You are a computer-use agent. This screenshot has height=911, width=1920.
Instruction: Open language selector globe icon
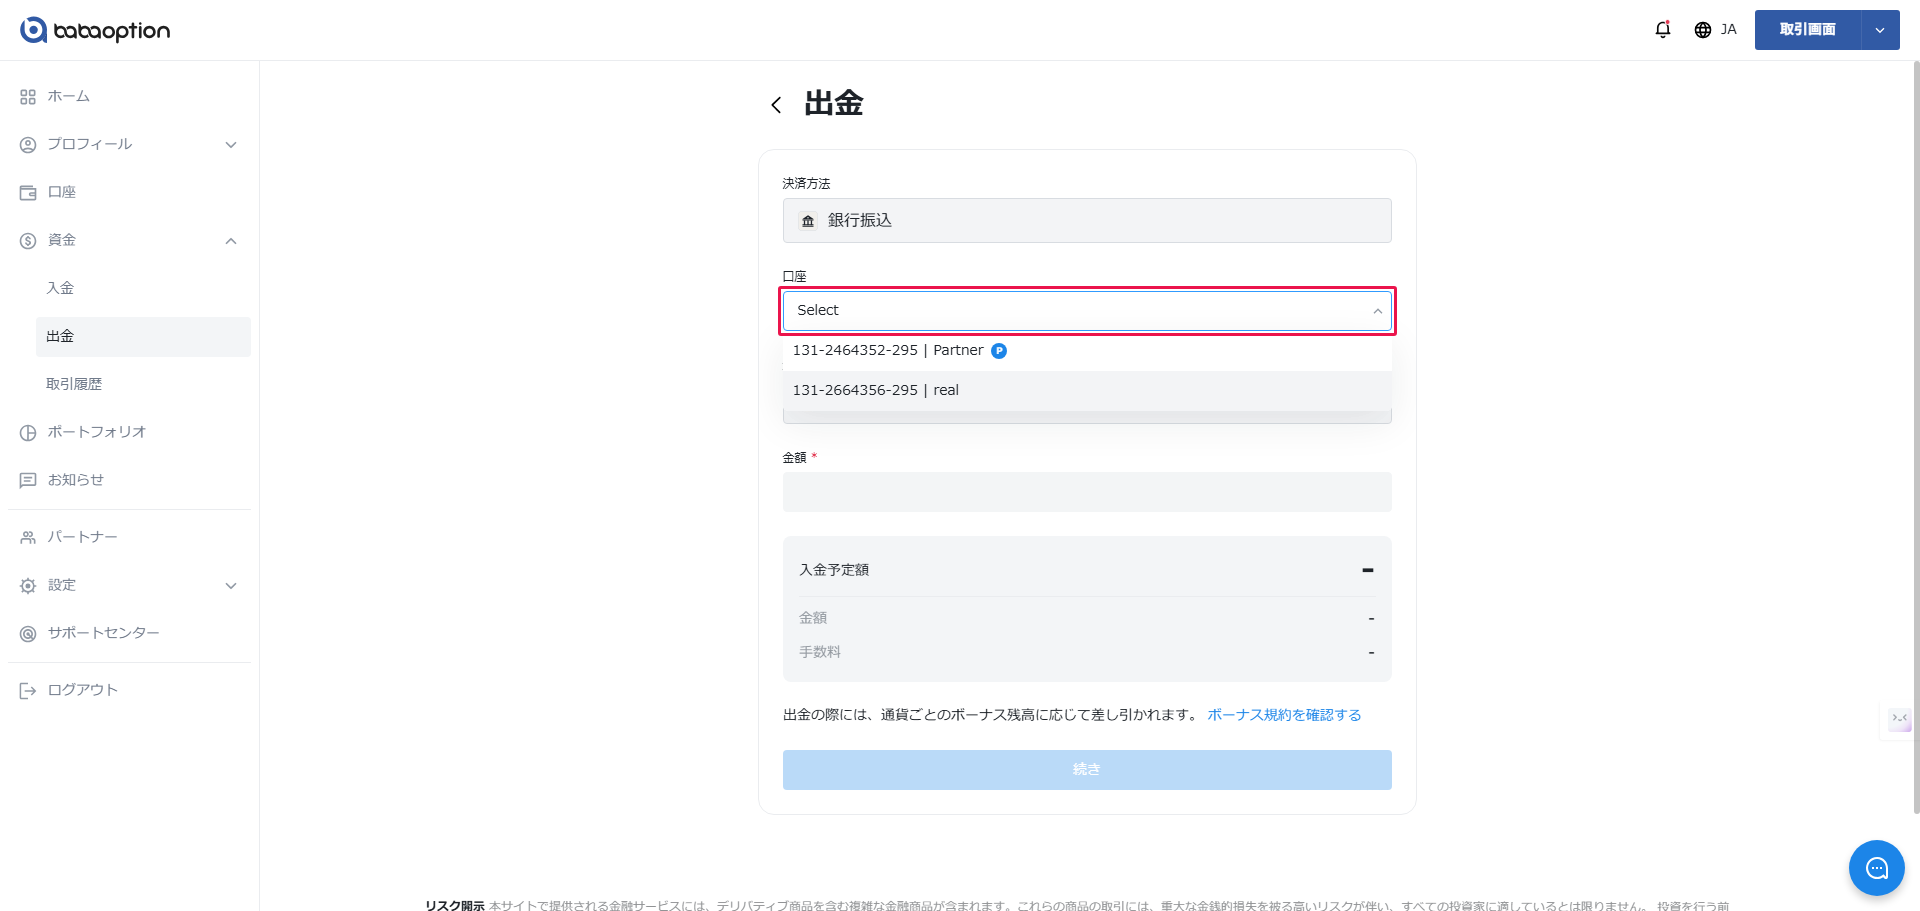tap(1703, 30)
